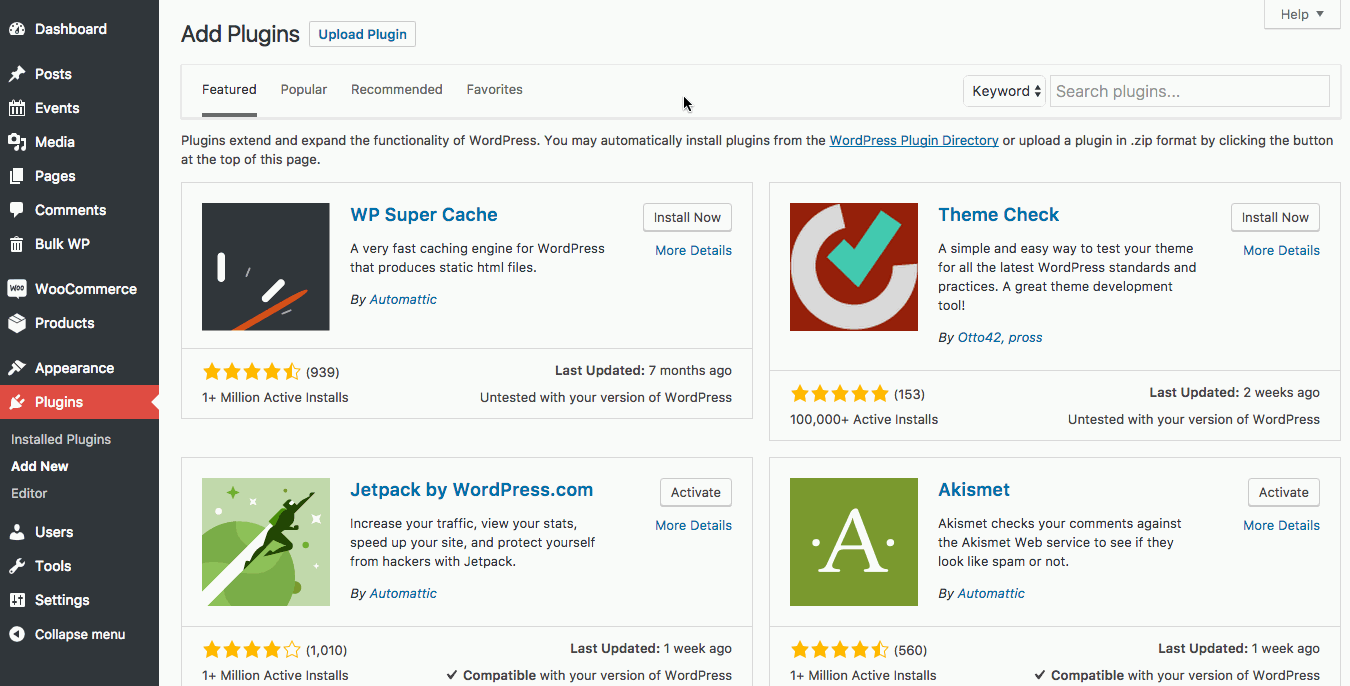Click the Products box icon
This screenshot has height=686, width=1350.
pos(17,323)
